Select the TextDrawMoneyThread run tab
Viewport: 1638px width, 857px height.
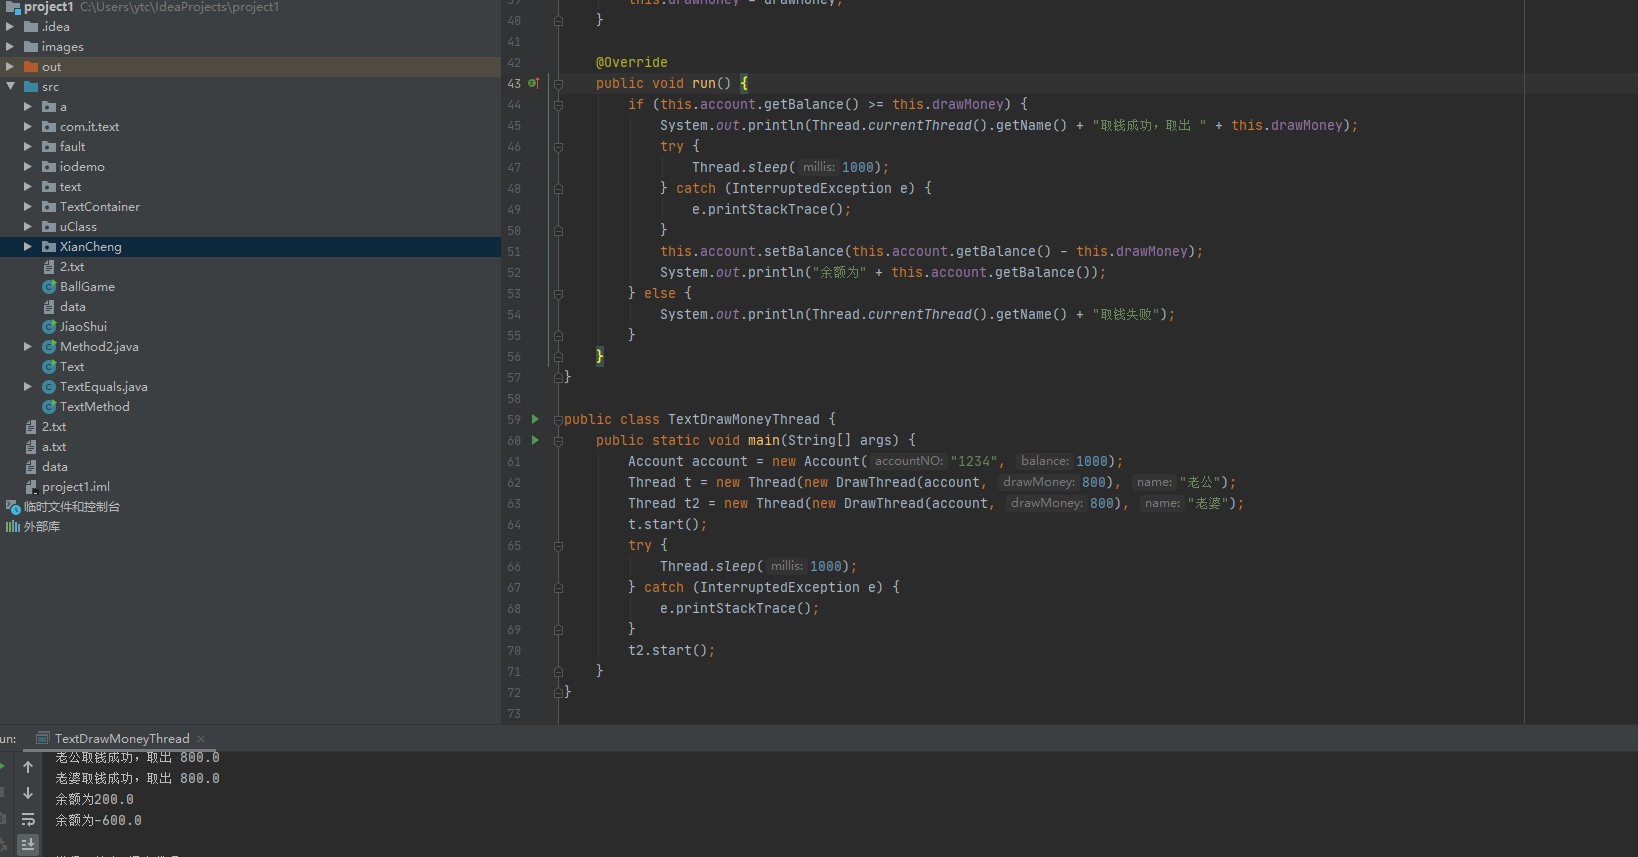pyautogui.click(x=122, y=739)
